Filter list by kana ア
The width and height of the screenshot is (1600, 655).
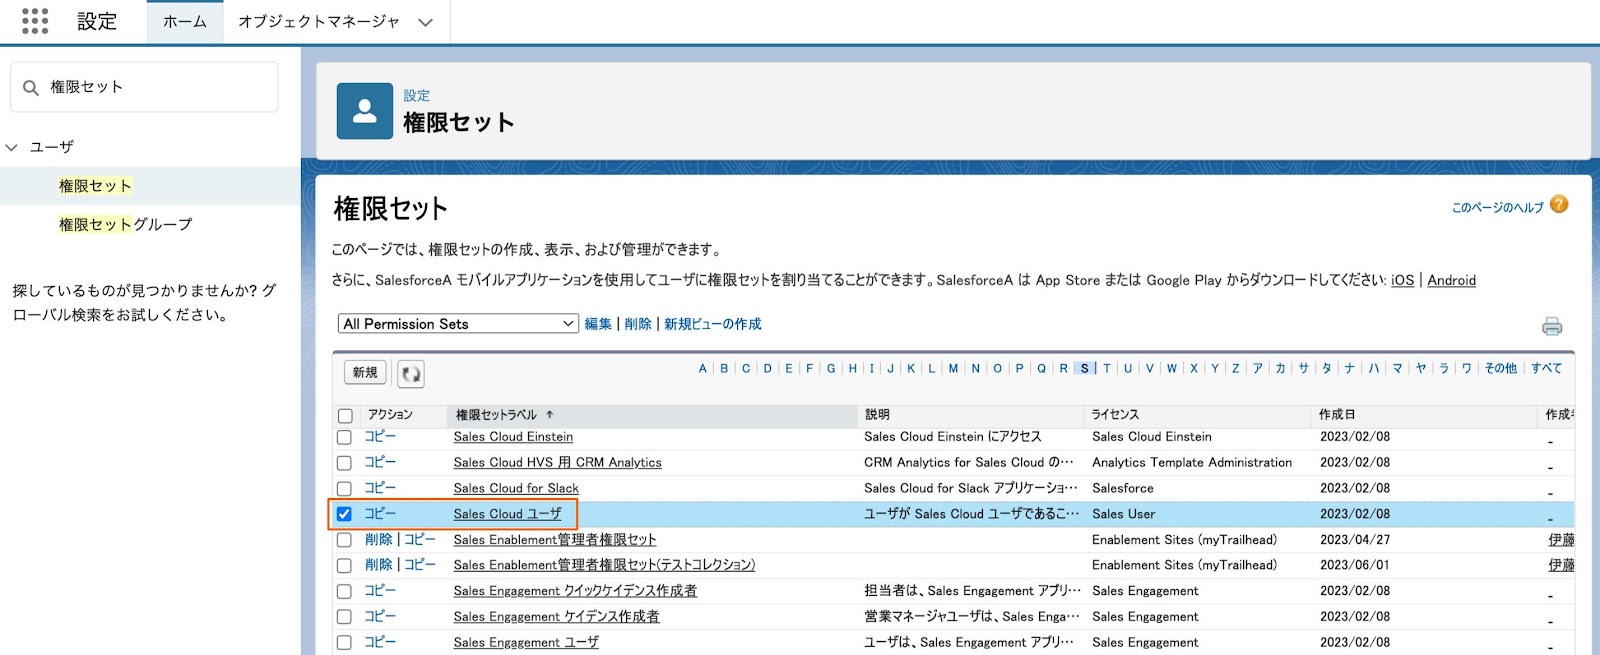1258,369
